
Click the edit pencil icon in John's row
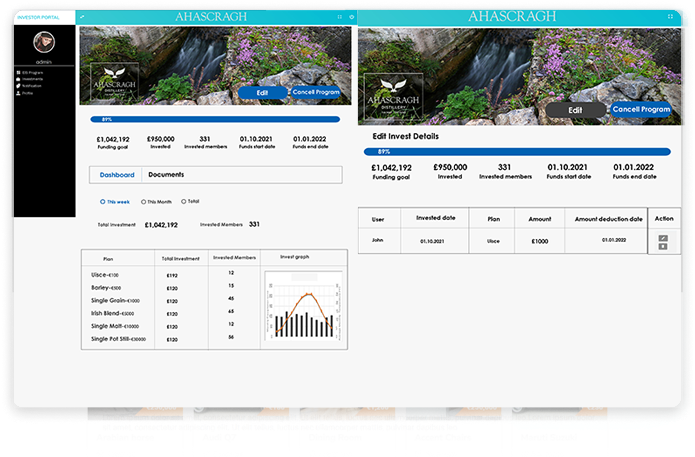(663, 238)
